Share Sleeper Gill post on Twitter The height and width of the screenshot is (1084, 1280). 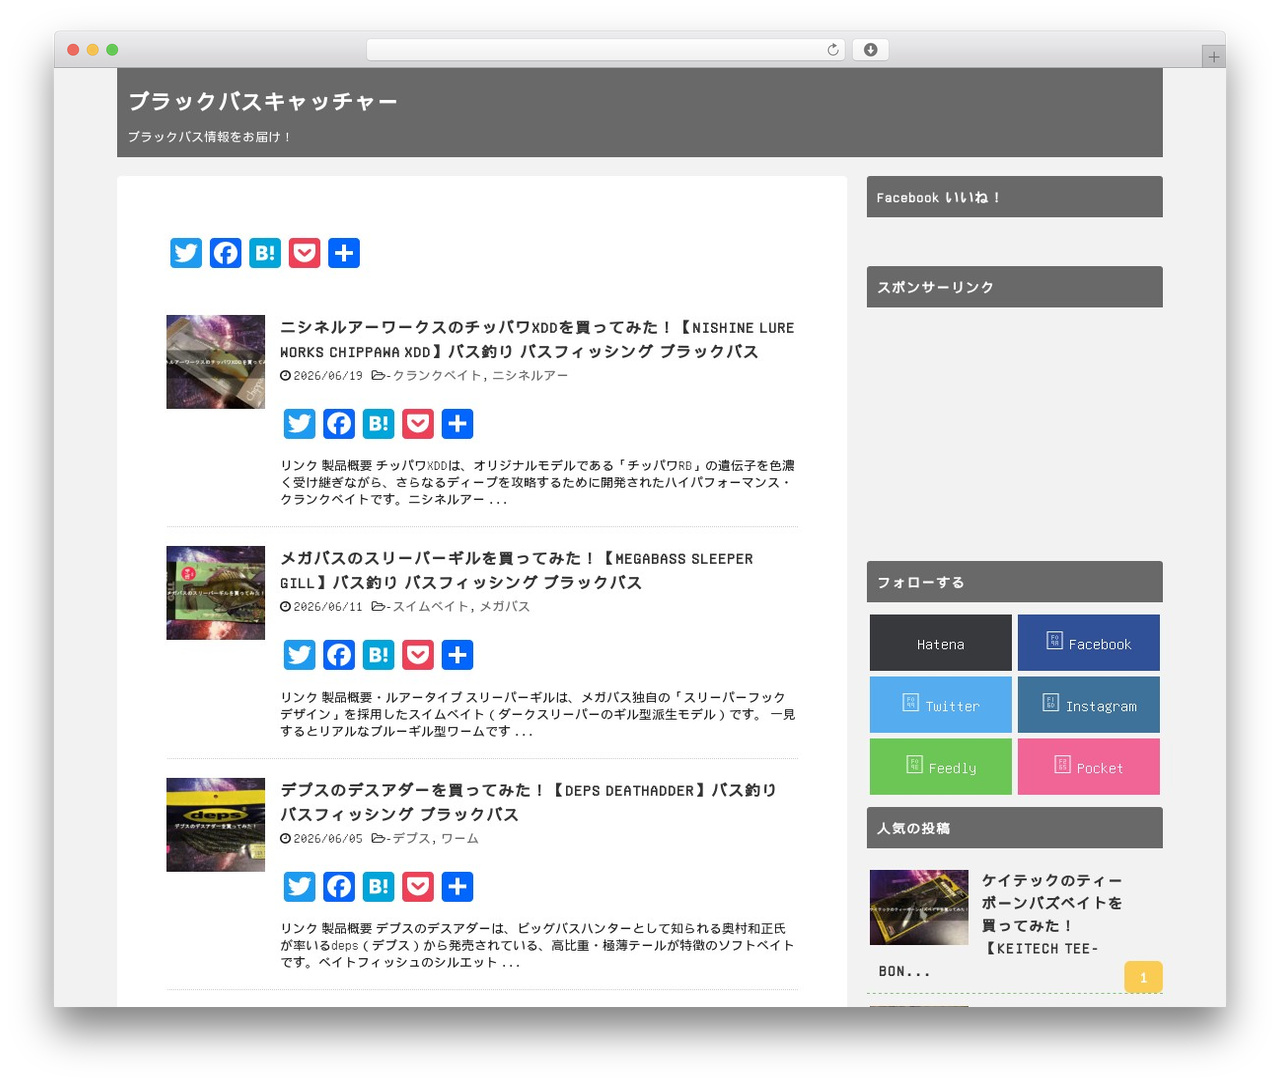[x=299, y=655]
